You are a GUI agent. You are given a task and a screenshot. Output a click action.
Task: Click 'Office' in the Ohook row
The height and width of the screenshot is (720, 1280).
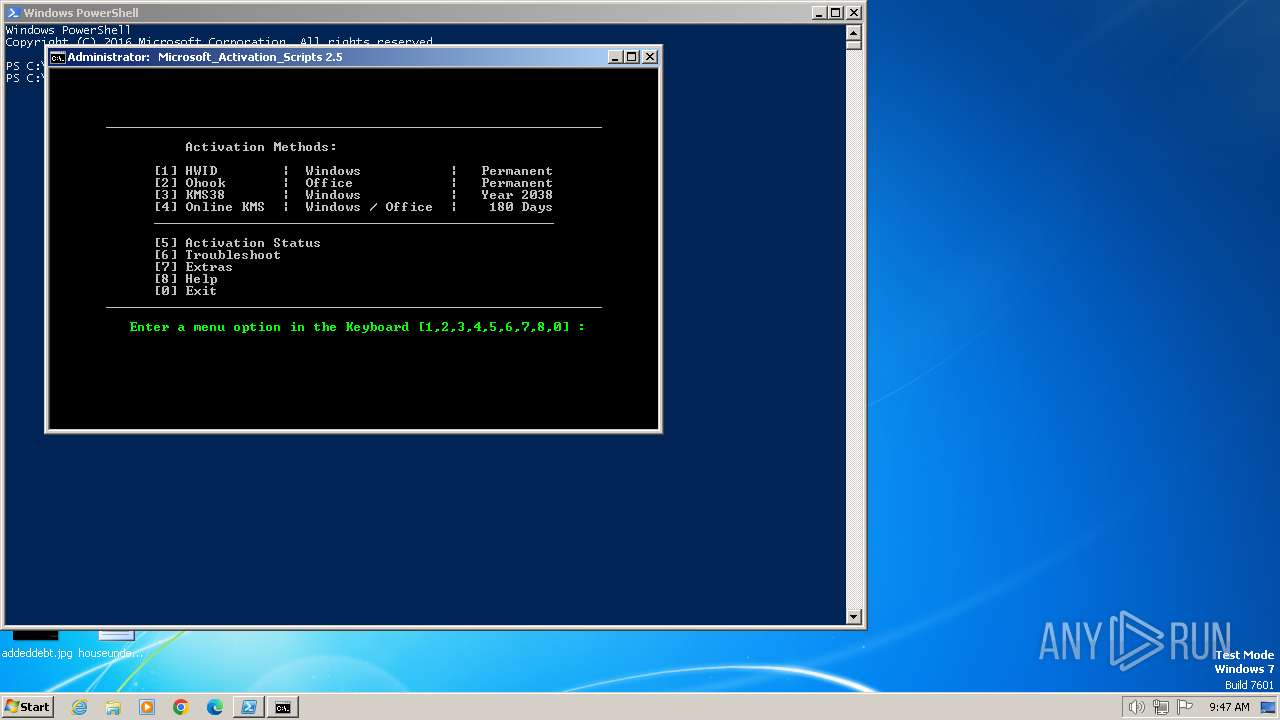329,183
